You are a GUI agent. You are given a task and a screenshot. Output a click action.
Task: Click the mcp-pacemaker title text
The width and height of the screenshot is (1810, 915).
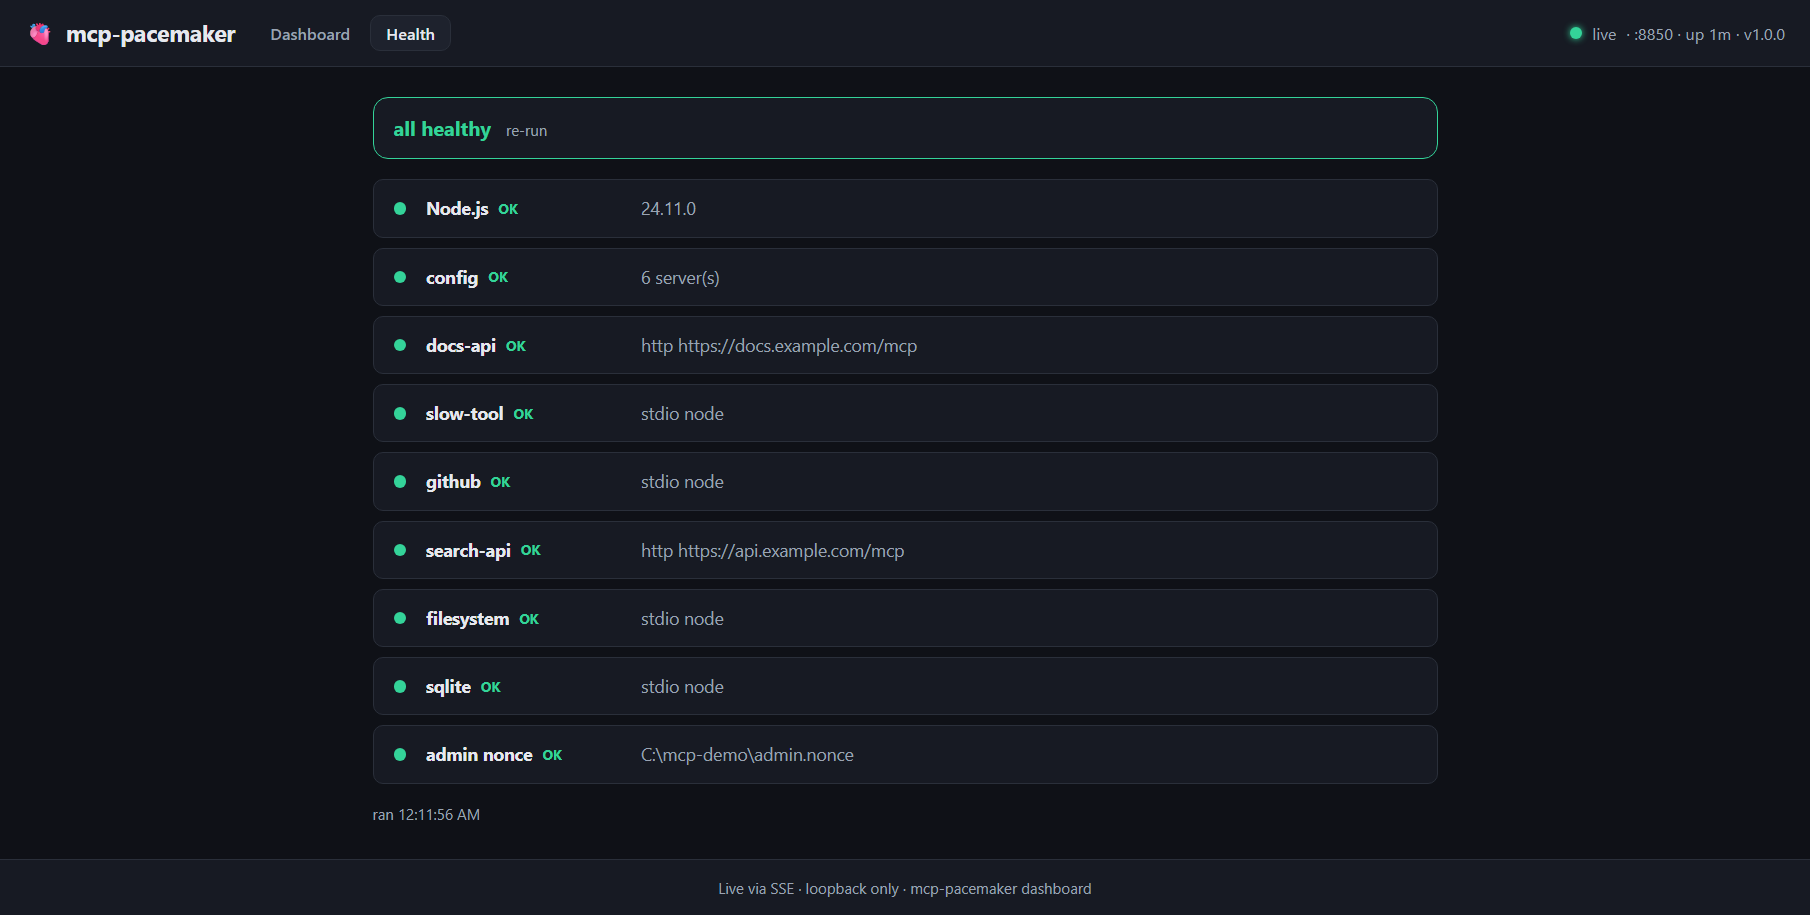click(151, 34)
